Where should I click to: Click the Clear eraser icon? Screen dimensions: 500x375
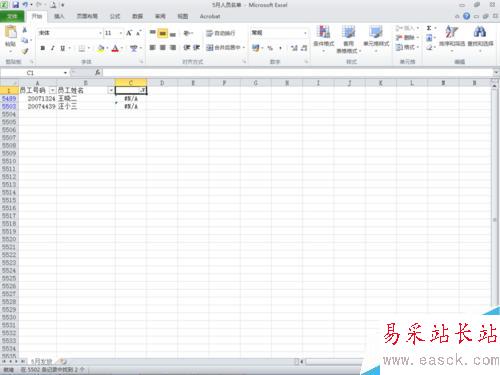point(429,47)
